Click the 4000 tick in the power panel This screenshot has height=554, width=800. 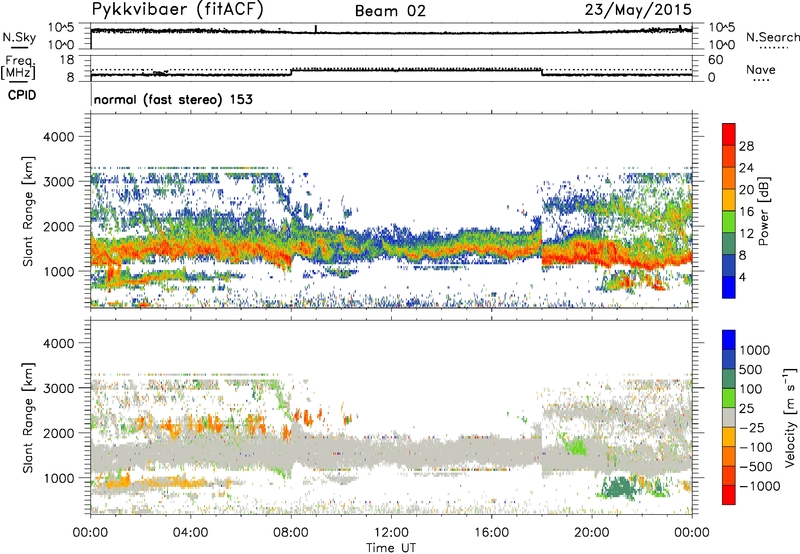coord(58,137)
